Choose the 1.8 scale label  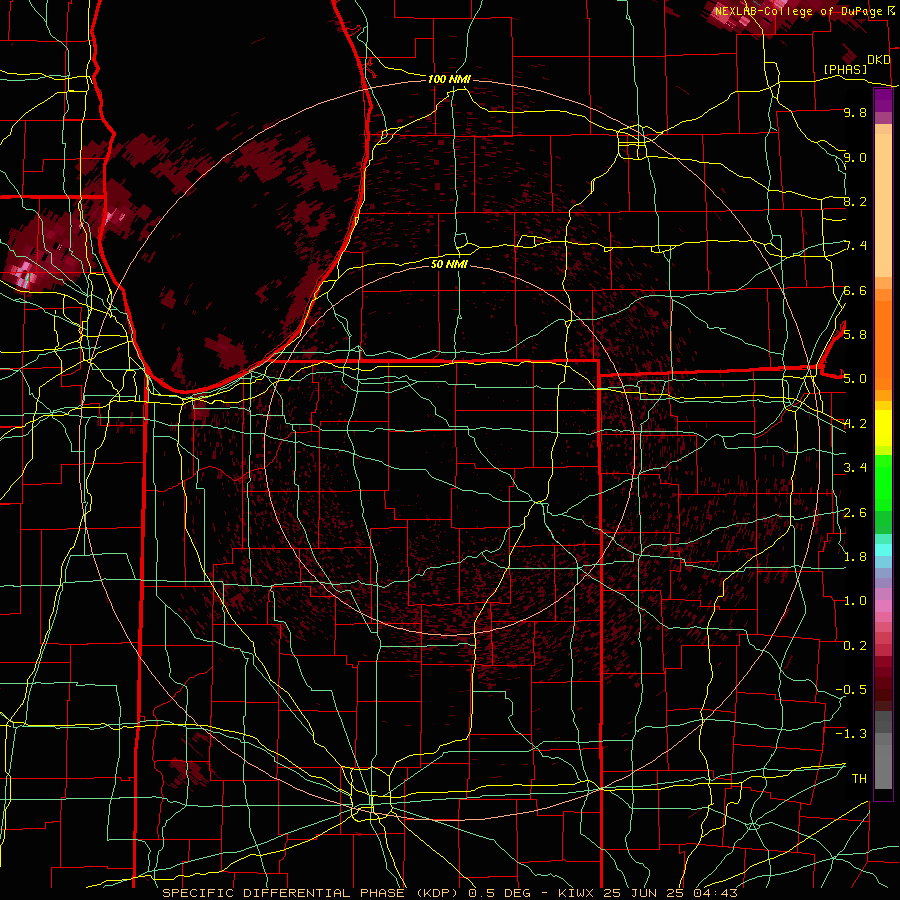855,557
